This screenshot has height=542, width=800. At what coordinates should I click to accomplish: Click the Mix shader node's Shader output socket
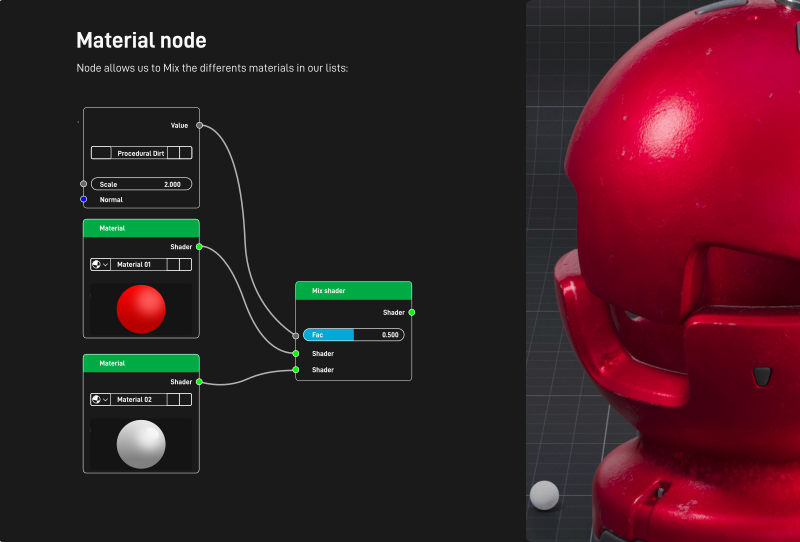(412, 312)
